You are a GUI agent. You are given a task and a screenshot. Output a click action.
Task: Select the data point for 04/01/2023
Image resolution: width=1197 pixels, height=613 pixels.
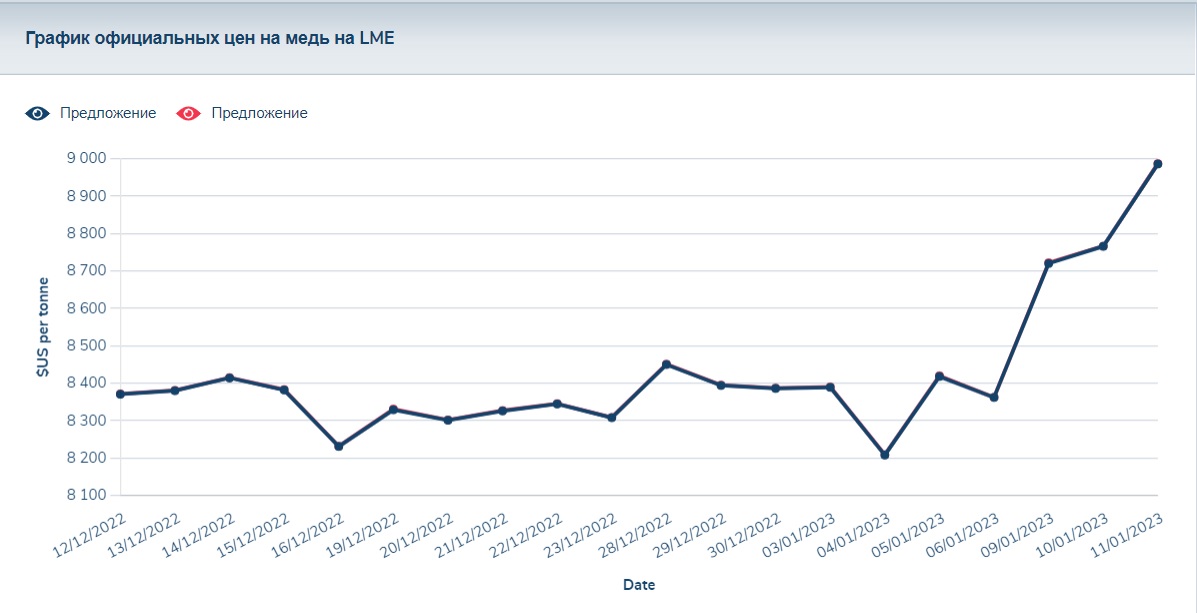click(885, 455)
